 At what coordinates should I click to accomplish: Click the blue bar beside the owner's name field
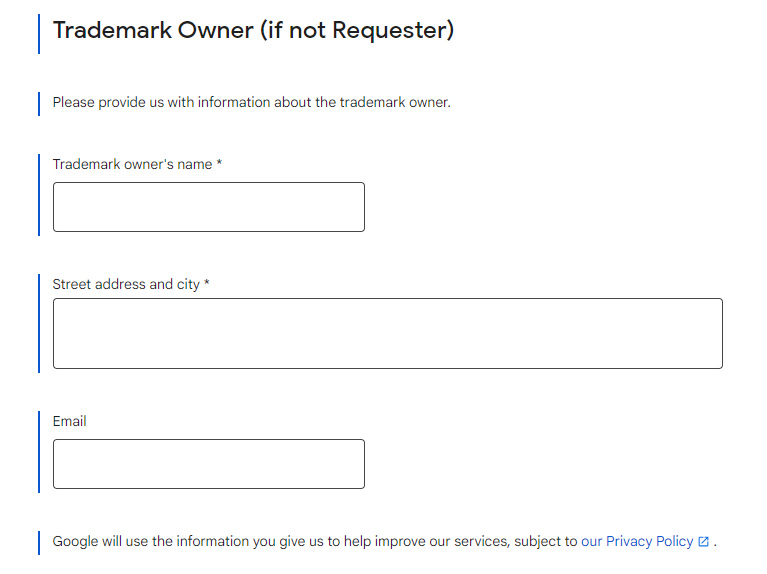pos(39,195)
